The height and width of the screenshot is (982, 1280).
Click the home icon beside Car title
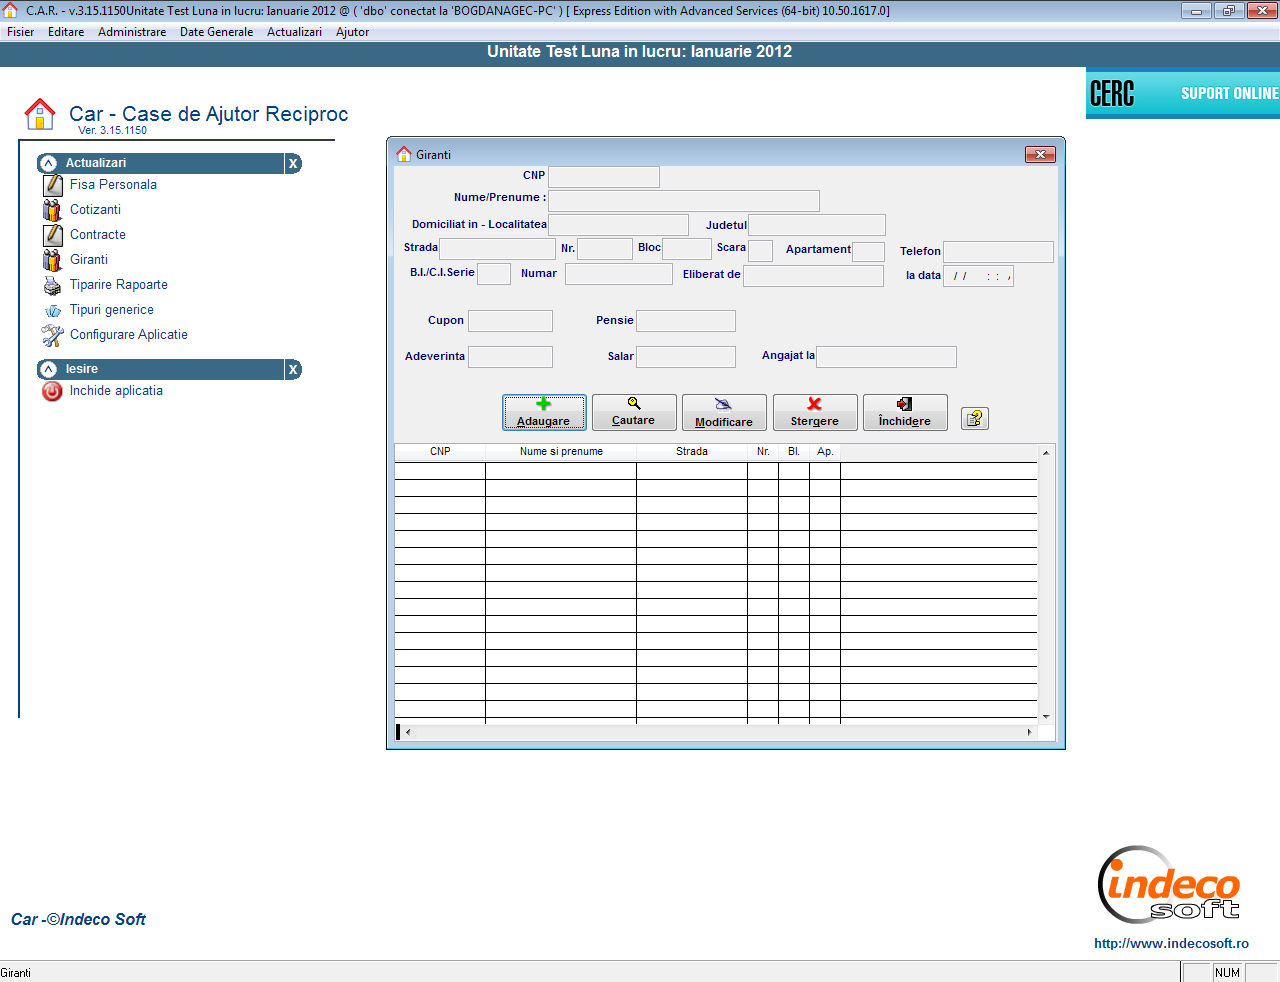tap(40, 114)
